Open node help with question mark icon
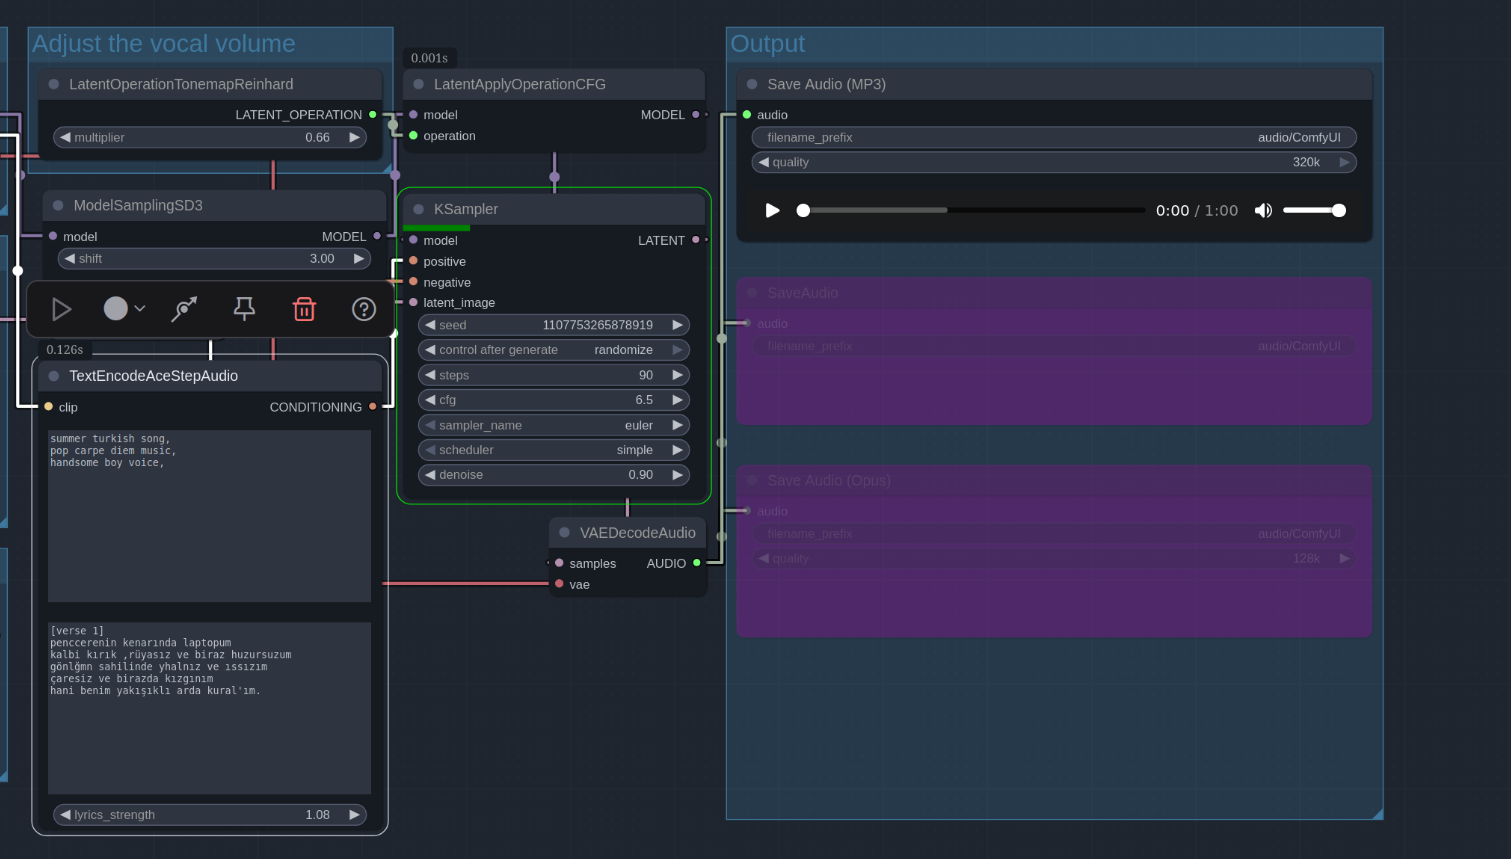1511x859 pixels. tap(364, 310)
